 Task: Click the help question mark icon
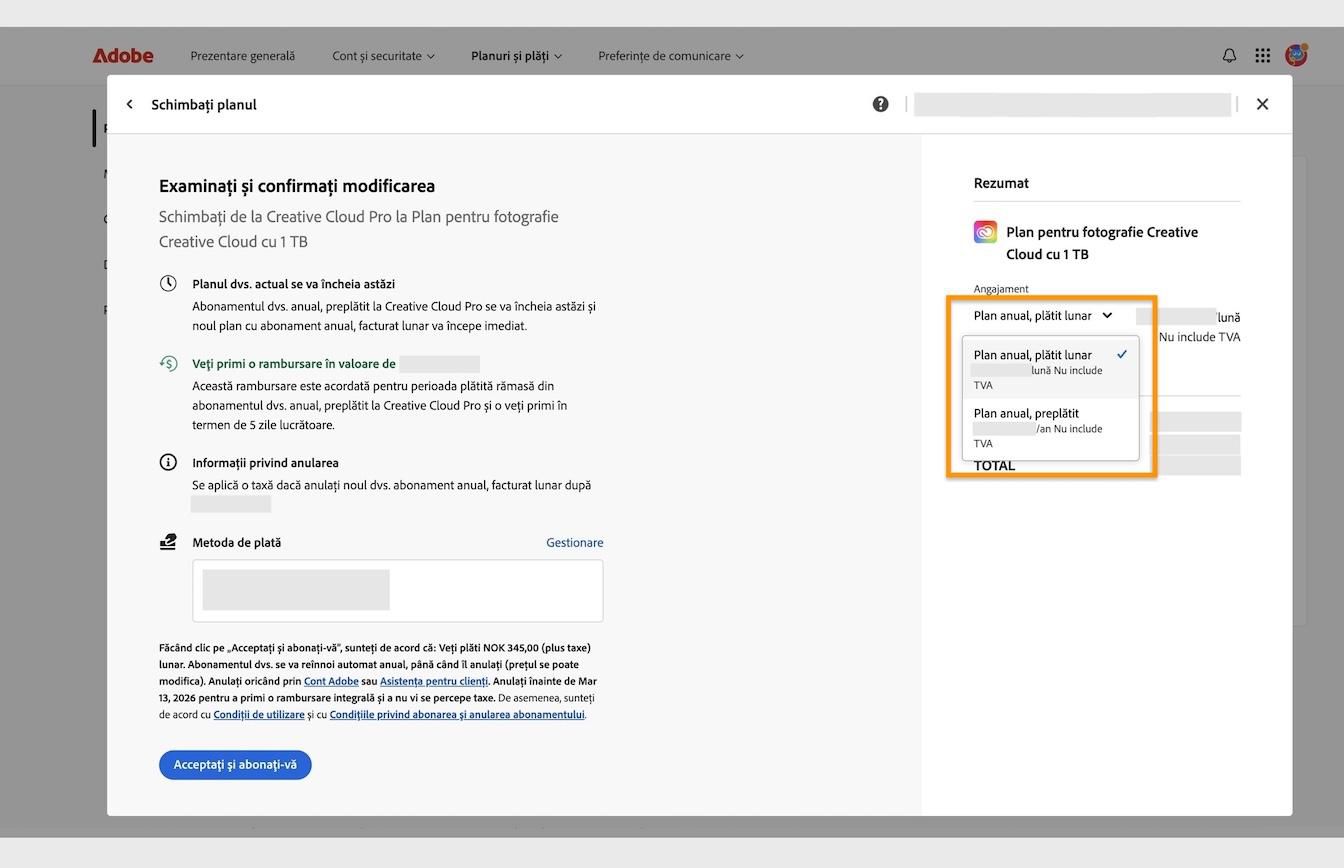[x=880, y=104]
